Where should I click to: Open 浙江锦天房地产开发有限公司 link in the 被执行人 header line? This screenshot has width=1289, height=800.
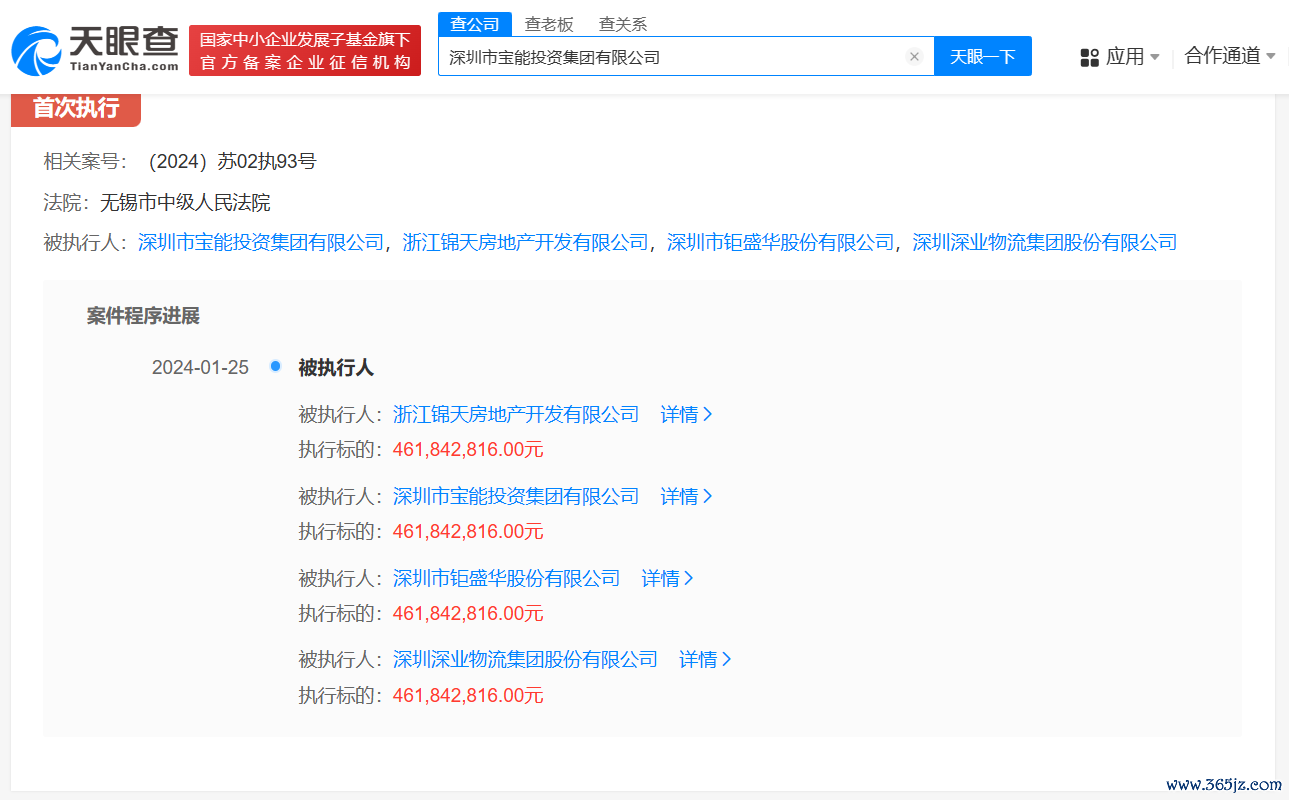(x=526, y=242)
